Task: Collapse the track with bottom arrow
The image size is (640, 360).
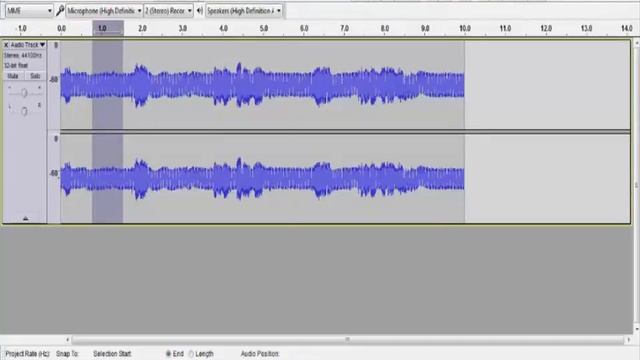Action: pos(25,218)
